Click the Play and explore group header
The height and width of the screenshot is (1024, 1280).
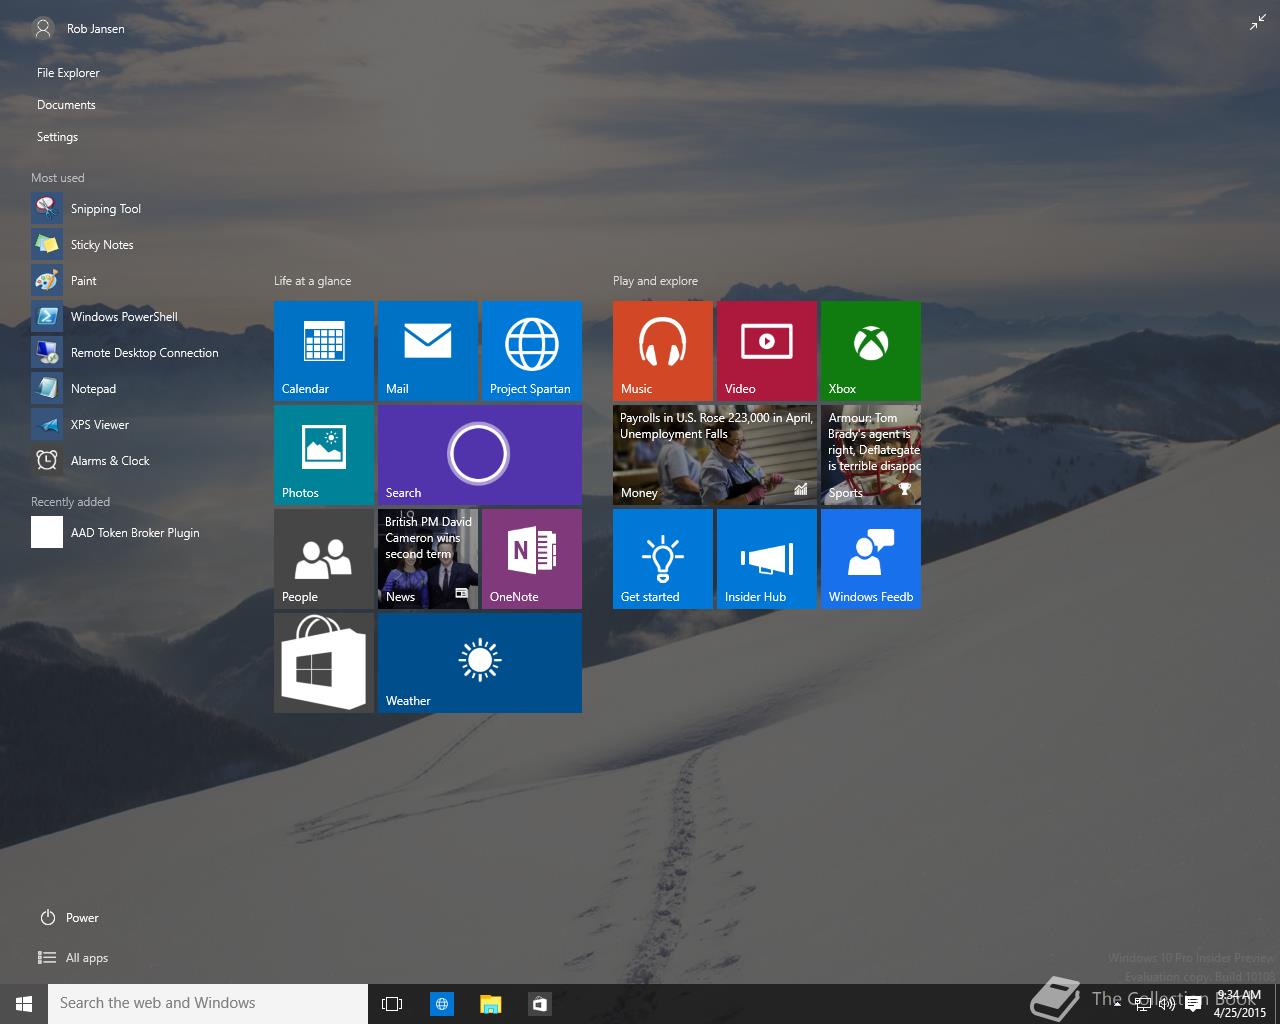[655, 281]
